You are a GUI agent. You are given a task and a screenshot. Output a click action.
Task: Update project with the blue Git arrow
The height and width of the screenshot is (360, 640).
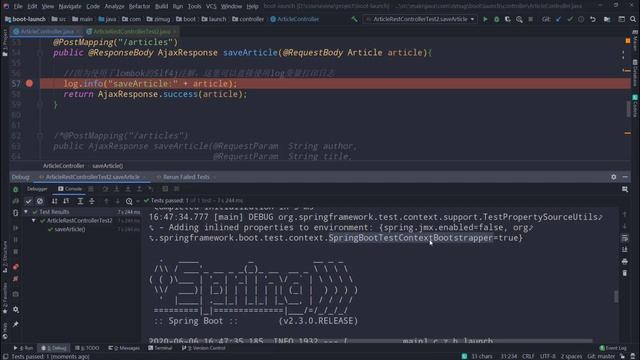pyautogui.click(x=558, y=19)
